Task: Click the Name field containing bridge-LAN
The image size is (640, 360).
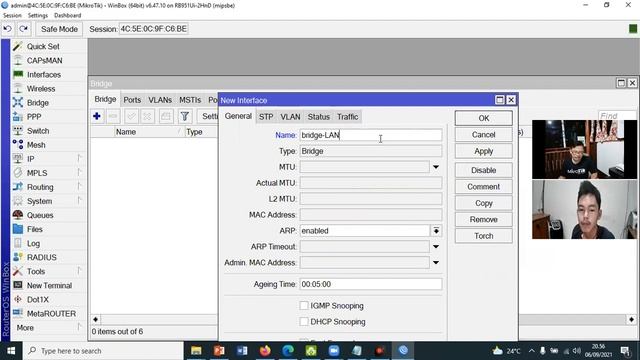Action: (x=371, y=135)
